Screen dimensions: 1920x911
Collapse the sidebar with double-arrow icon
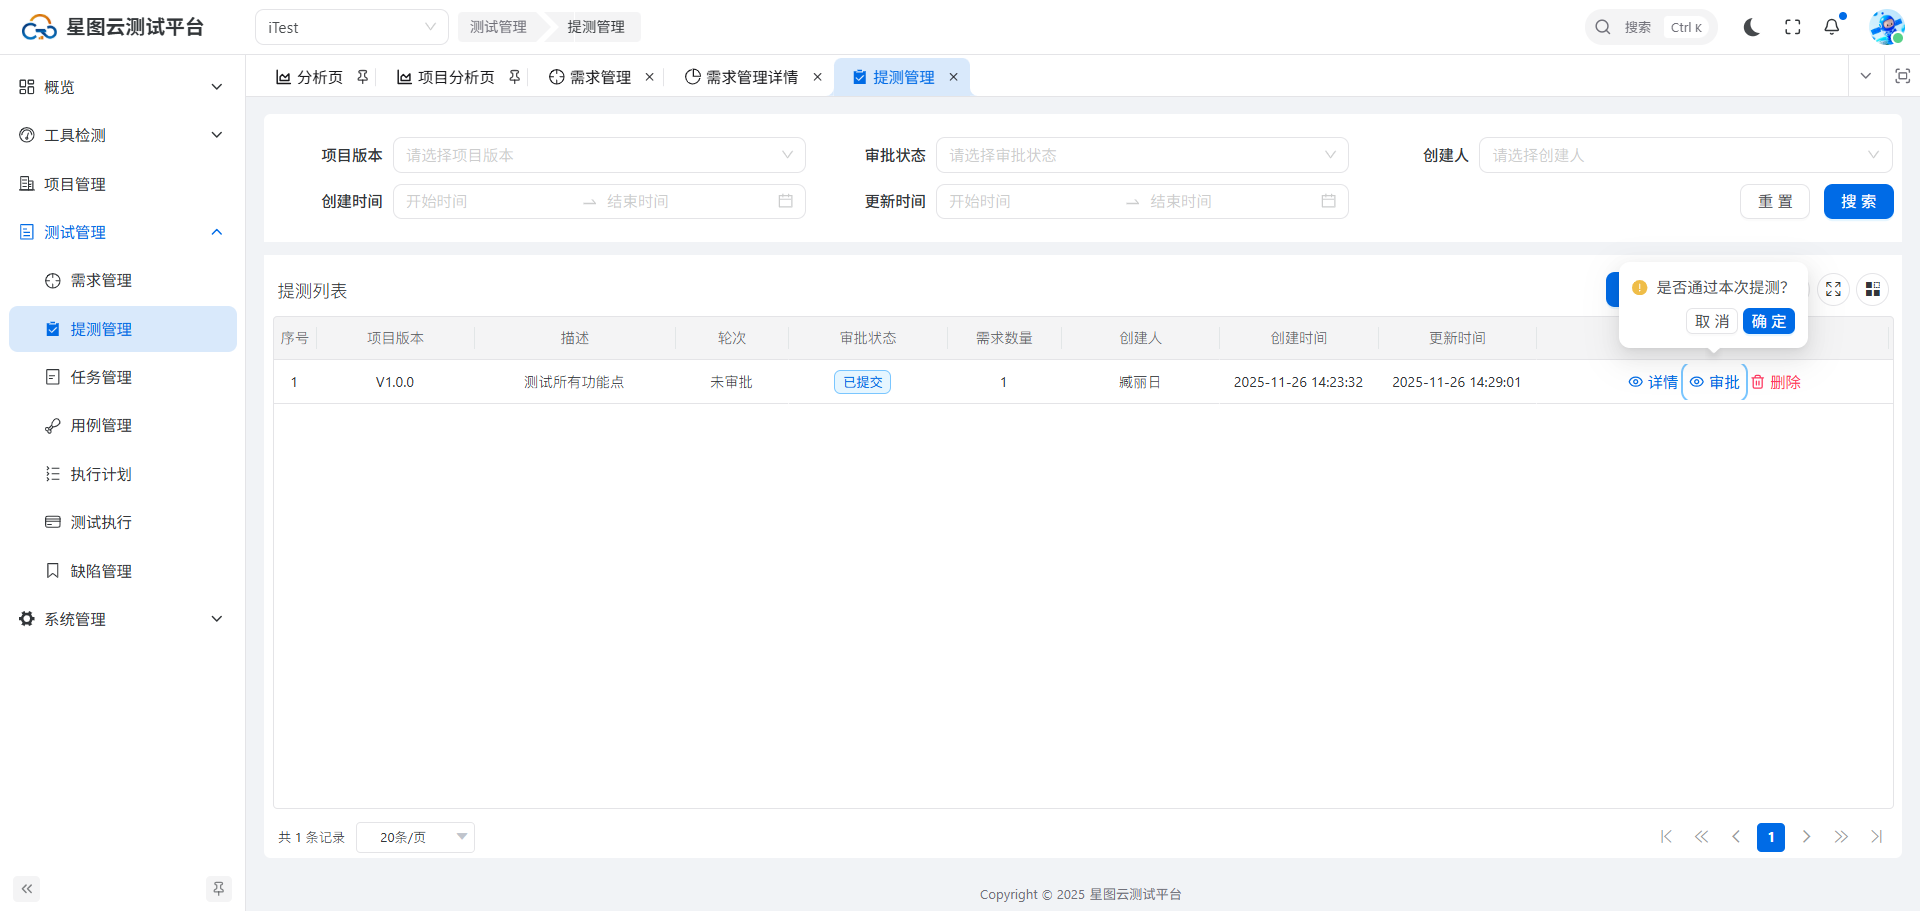coord(27,889)
